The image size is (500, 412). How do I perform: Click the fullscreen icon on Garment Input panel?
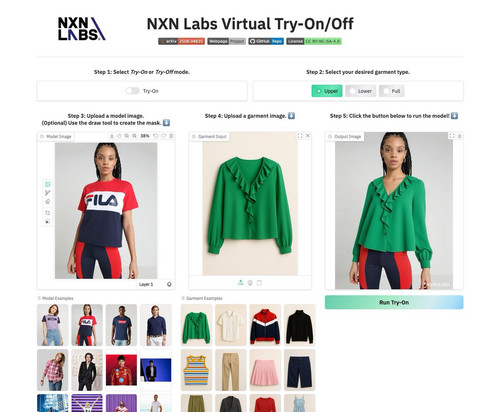pos(300,136)
